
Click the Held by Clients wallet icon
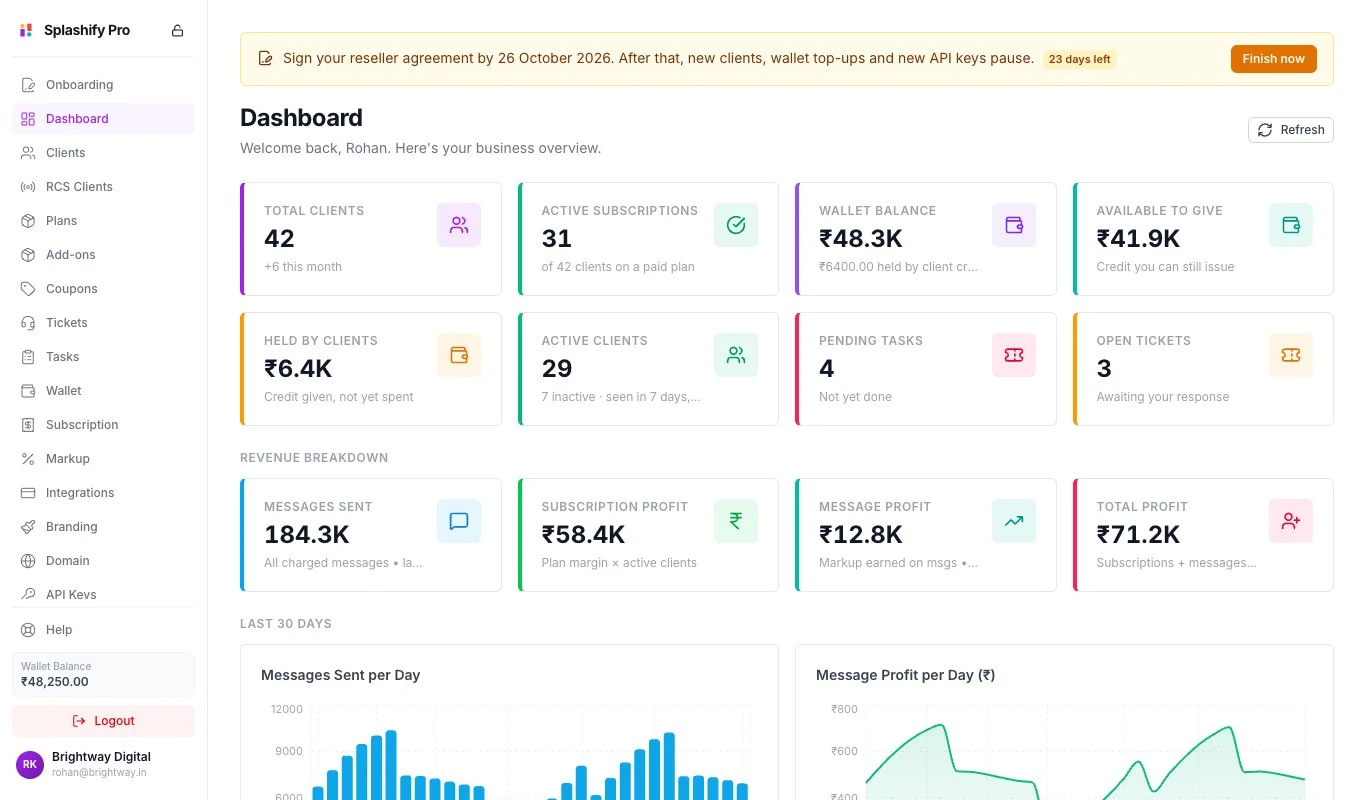(x=459, y=355)
